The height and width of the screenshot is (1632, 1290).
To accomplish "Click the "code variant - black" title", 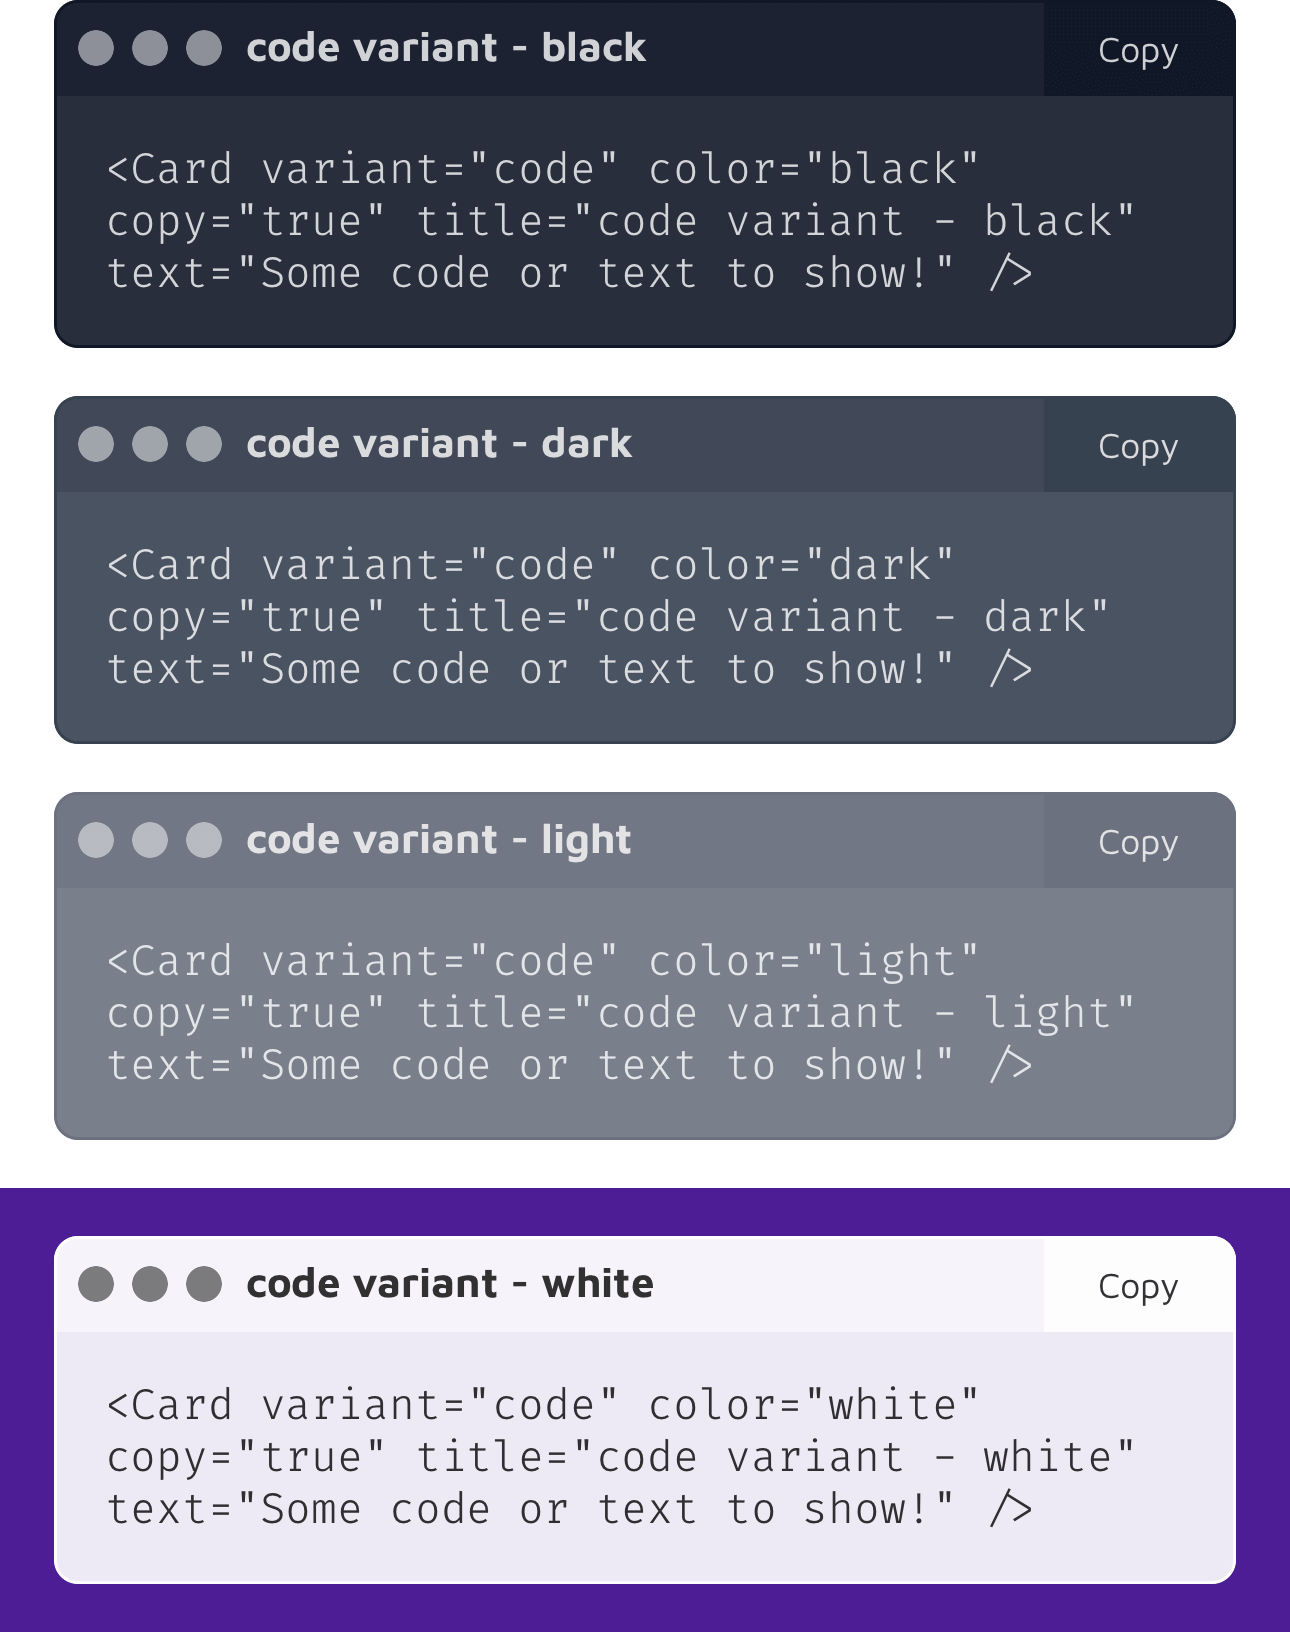I will [x=446, y=48].
